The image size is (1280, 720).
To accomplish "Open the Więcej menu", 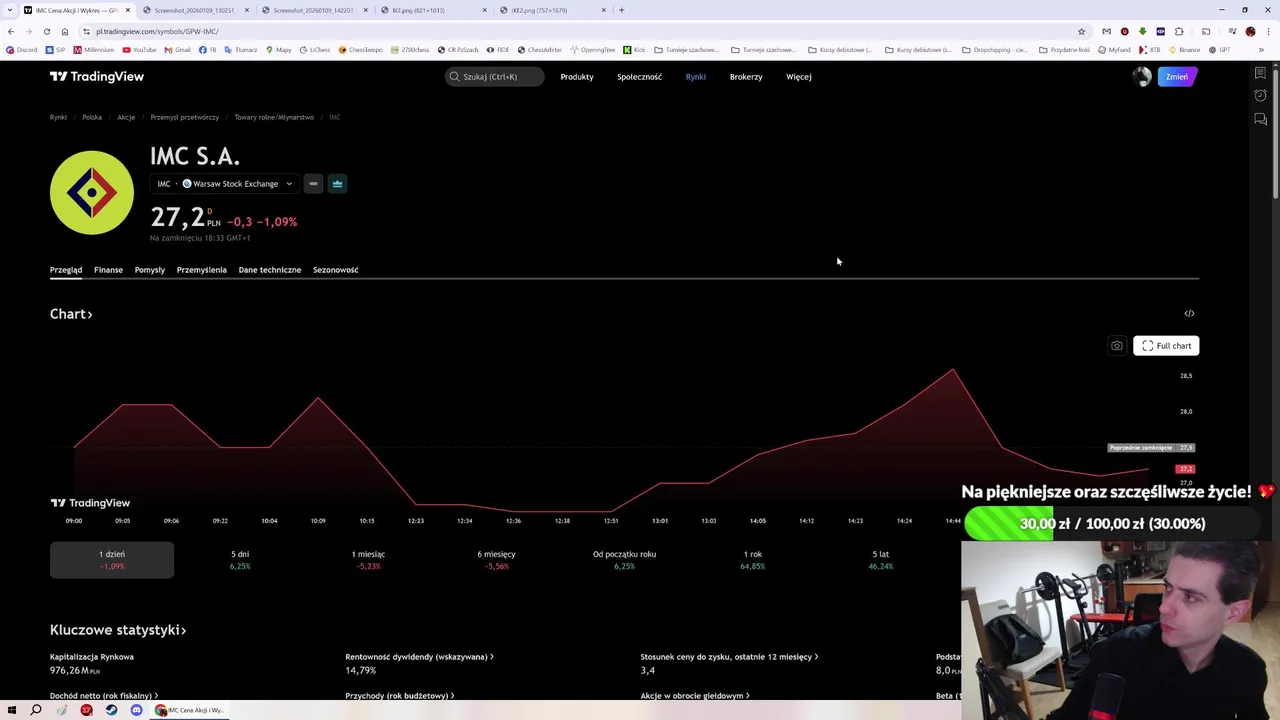I will [799, 76].
